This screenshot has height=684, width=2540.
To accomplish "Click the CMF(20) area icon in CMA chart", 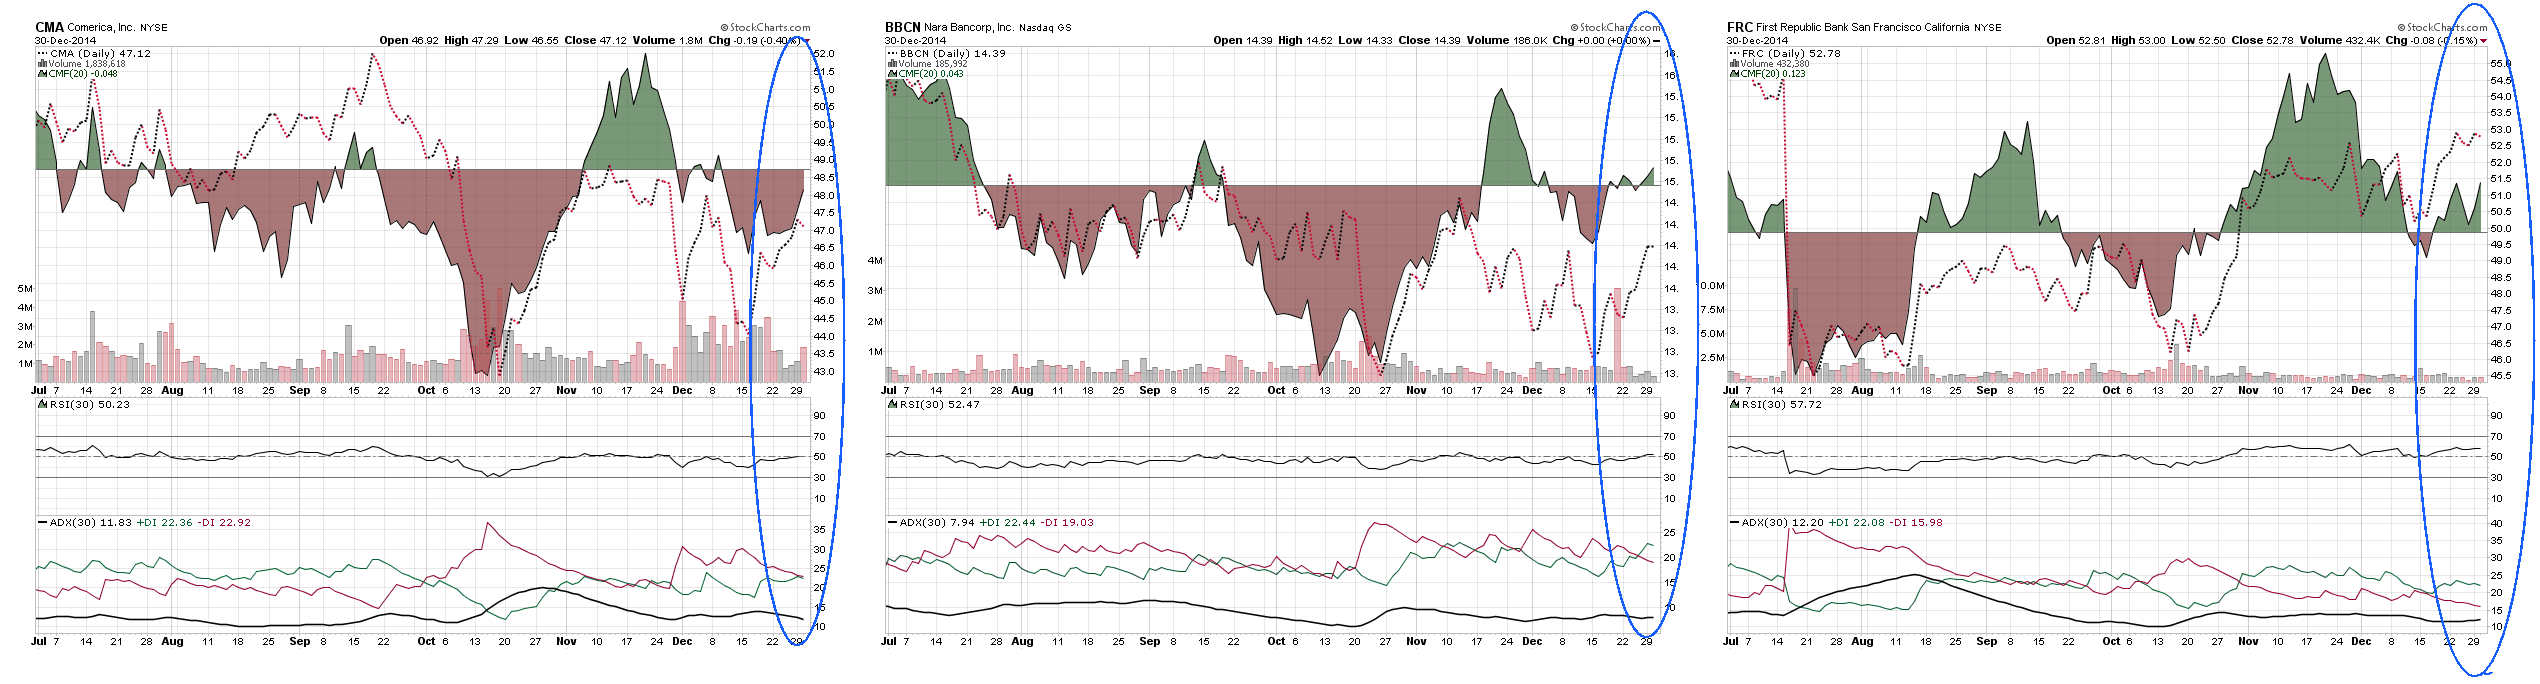I will (42, 73).
